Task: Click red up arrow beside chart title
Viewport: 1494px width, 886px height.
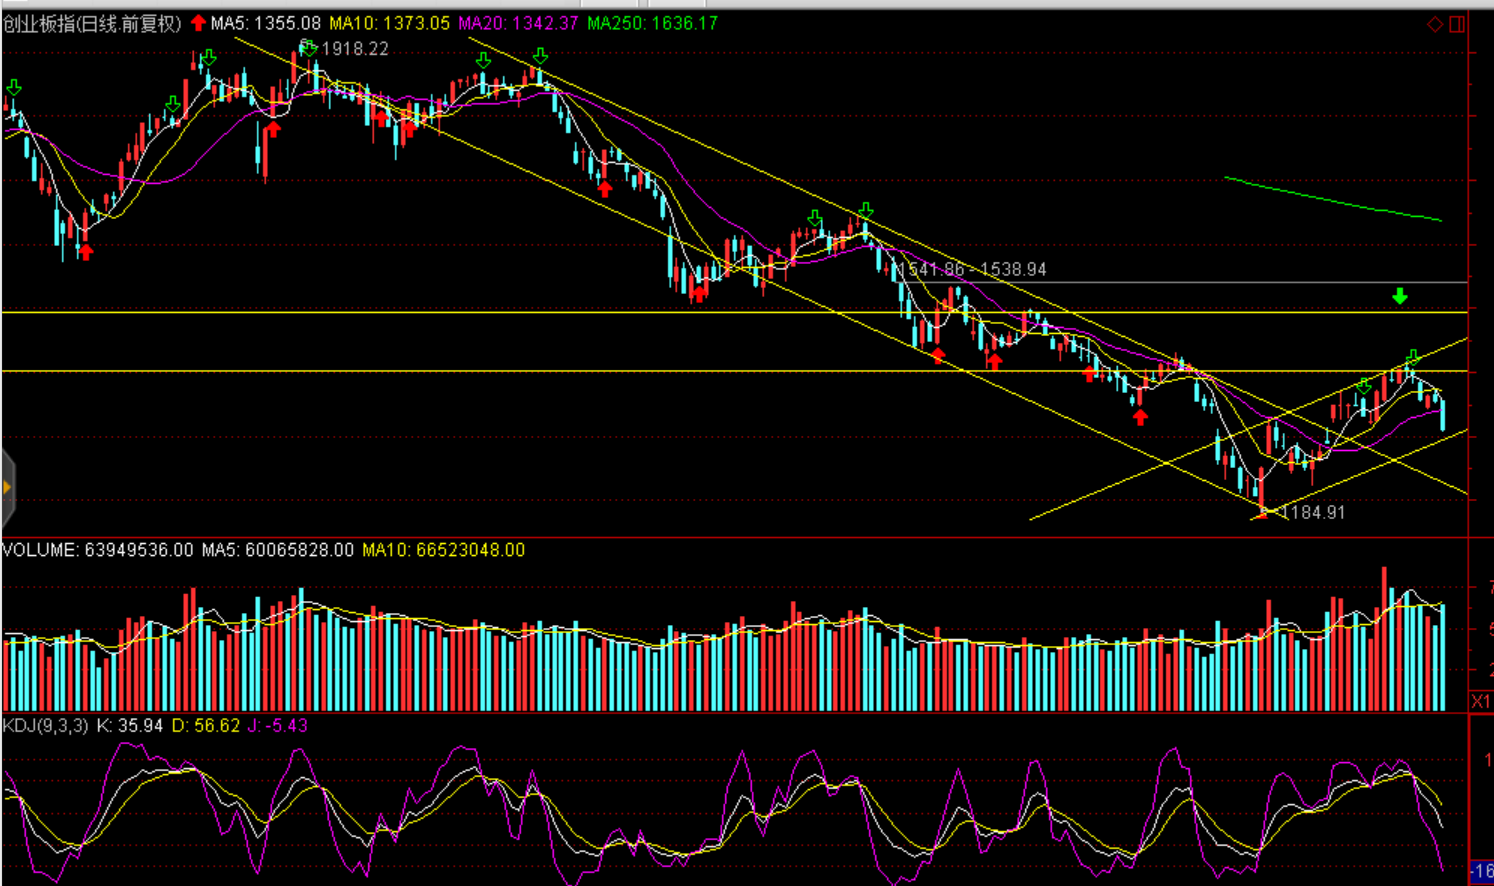Action: (x=198, y=23)
